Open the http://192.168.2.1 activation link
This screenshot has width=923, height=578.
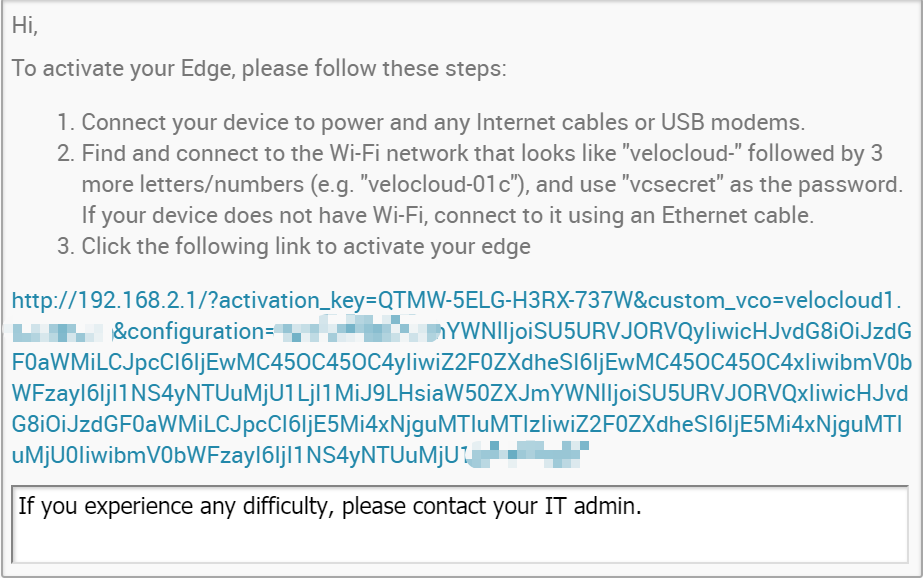[462, 377]
